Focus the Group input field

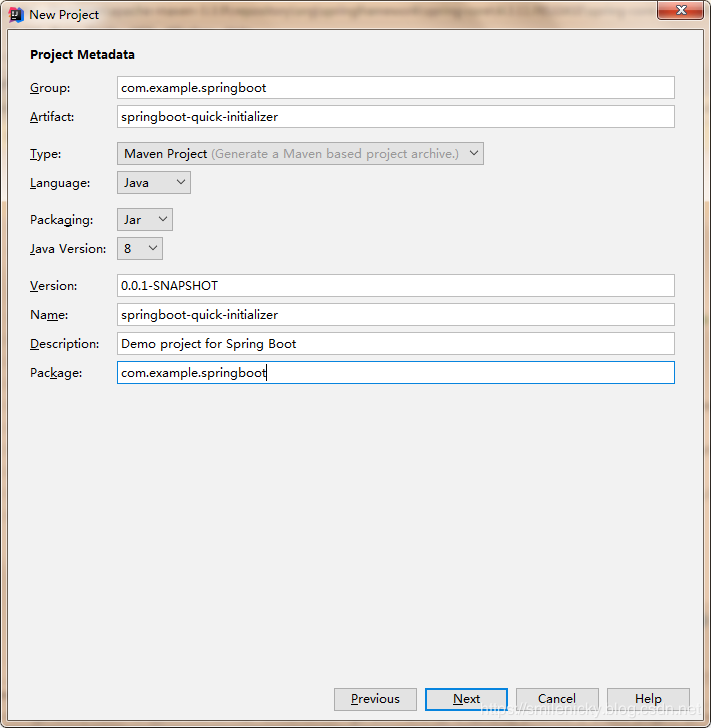coord(396,88)
